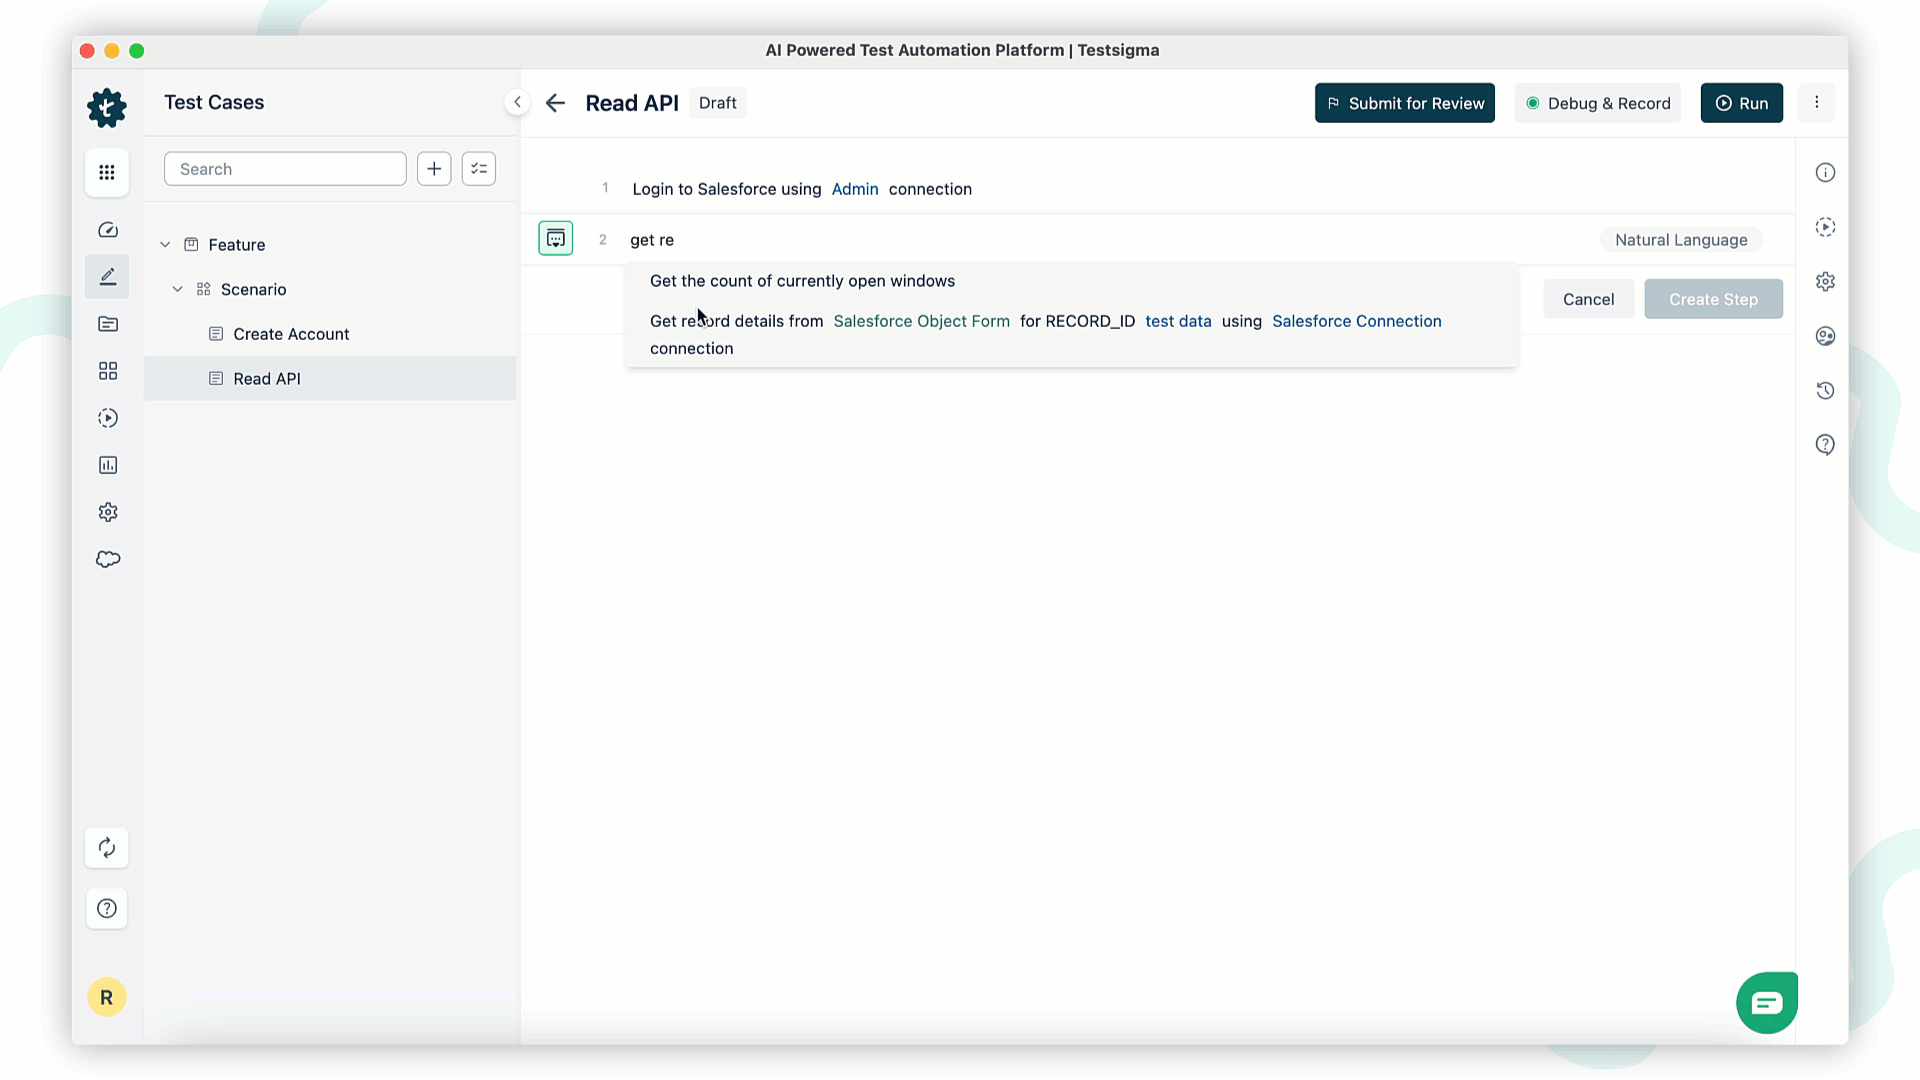Click Submit for Review button
The image size is (1920, 1080).
tap(1404, 103)
